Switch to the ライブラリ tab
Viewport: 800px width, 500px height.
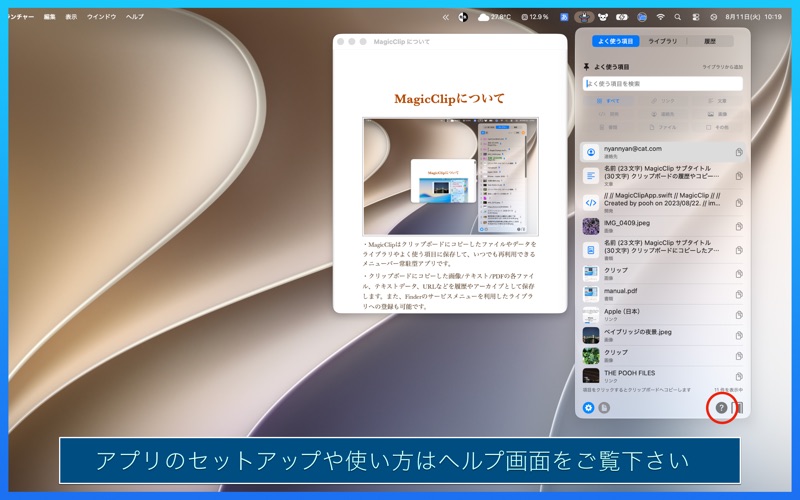click(663, 41)
